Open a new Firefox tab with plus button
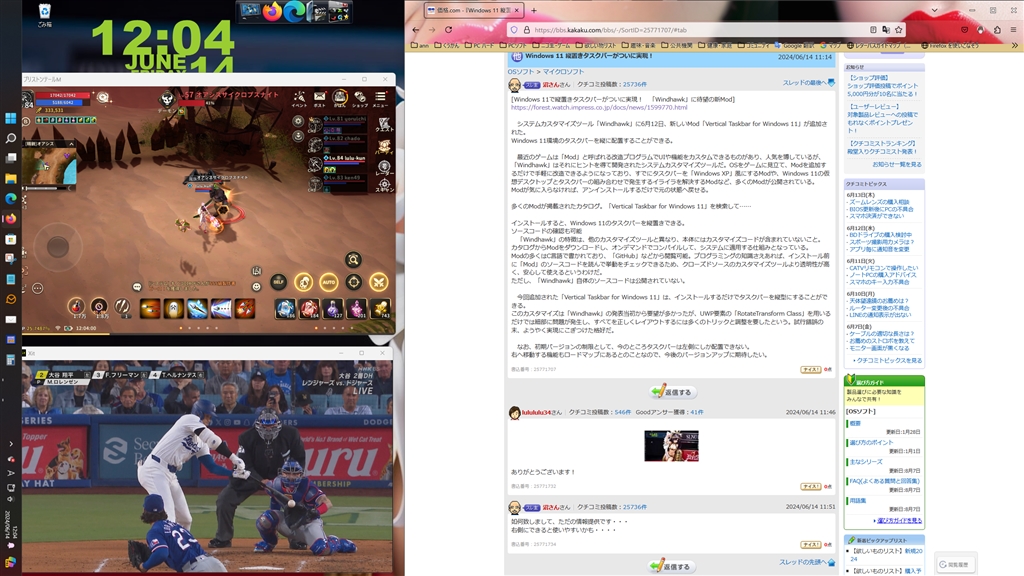Screen dimensions: 1024x576 click(534, 10)
